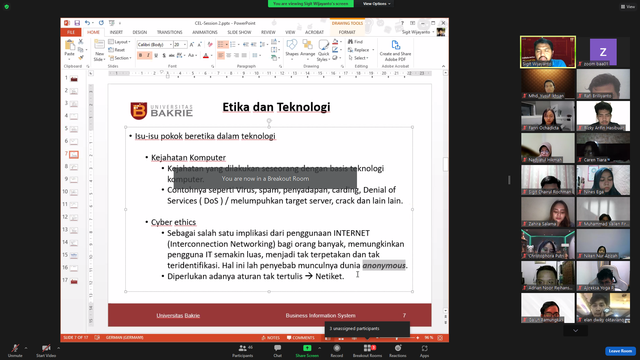
Task: Click the red Font Color button
Action: click(206, 56)
